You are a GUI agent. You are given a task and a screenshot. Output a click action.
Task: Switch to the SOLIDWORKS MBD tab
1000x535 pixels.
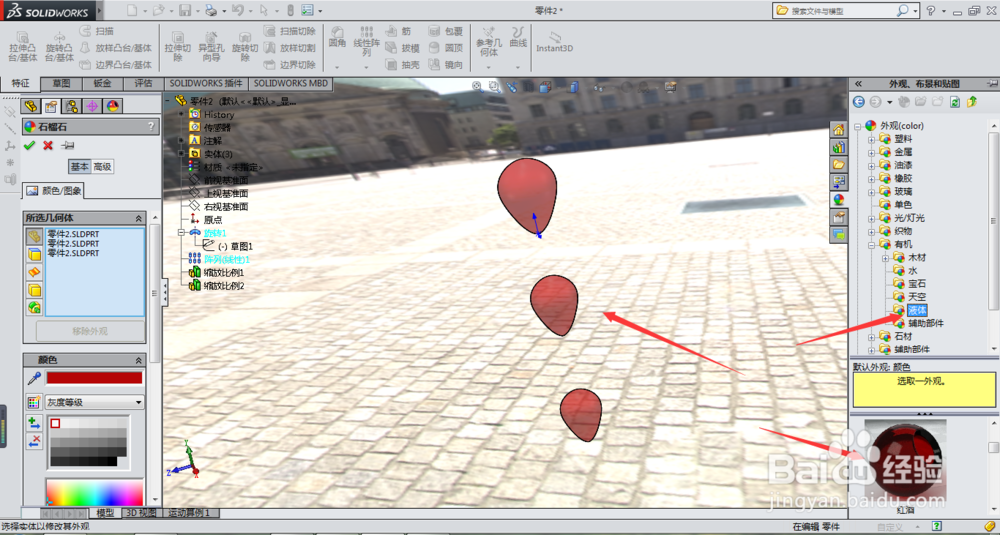(x=291, y=83)
